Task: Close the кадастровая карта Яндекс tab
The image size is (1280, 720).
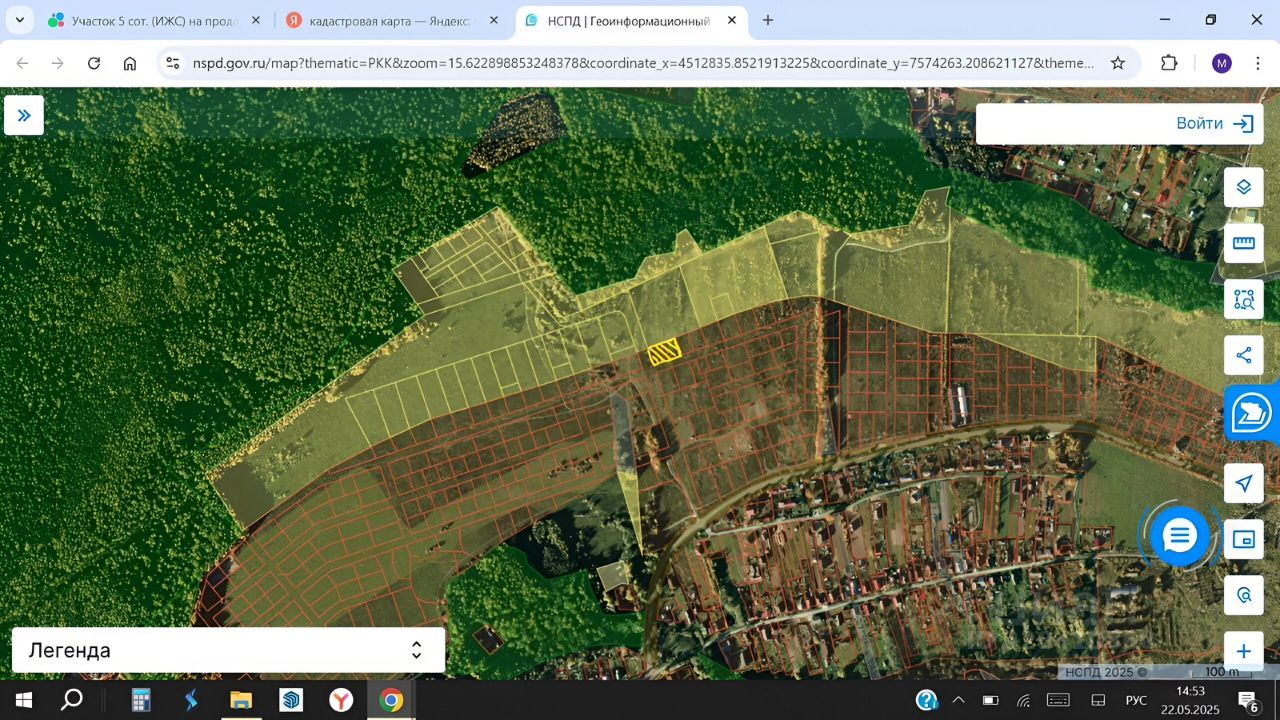Action: (494, 20)
